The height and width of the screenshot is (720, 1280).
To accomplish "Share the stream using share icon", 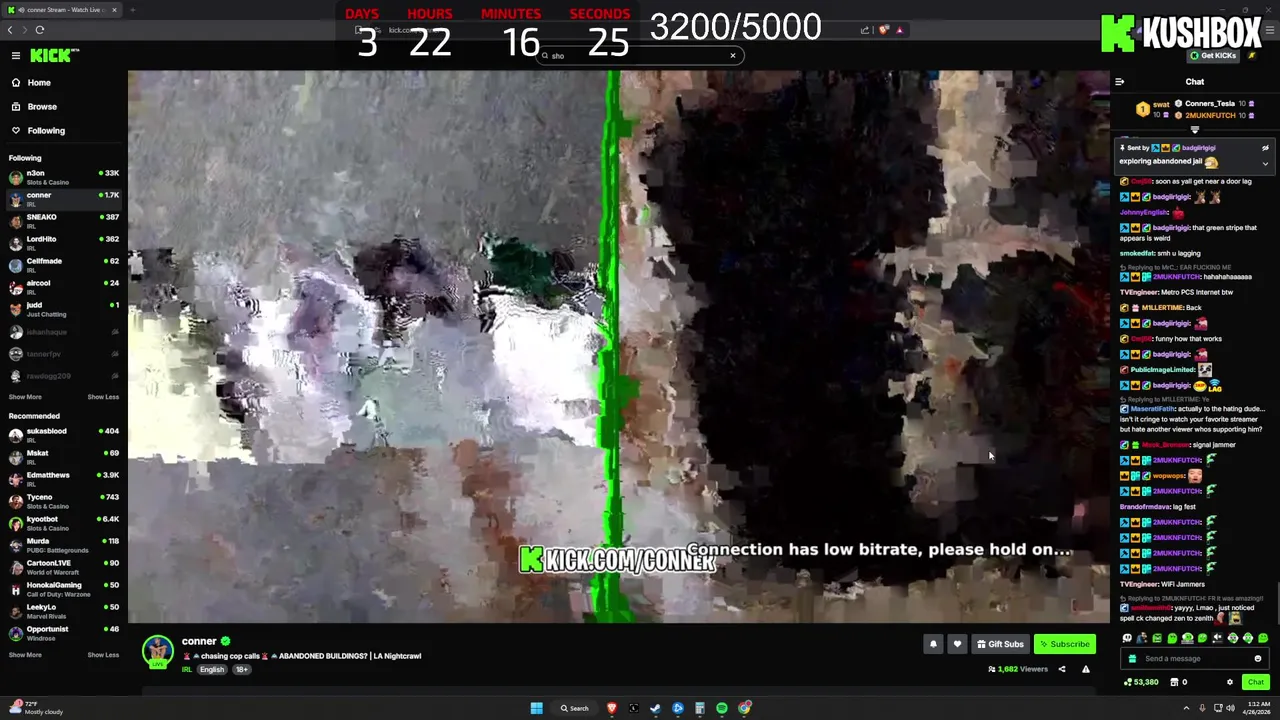I will point(1062,669).
